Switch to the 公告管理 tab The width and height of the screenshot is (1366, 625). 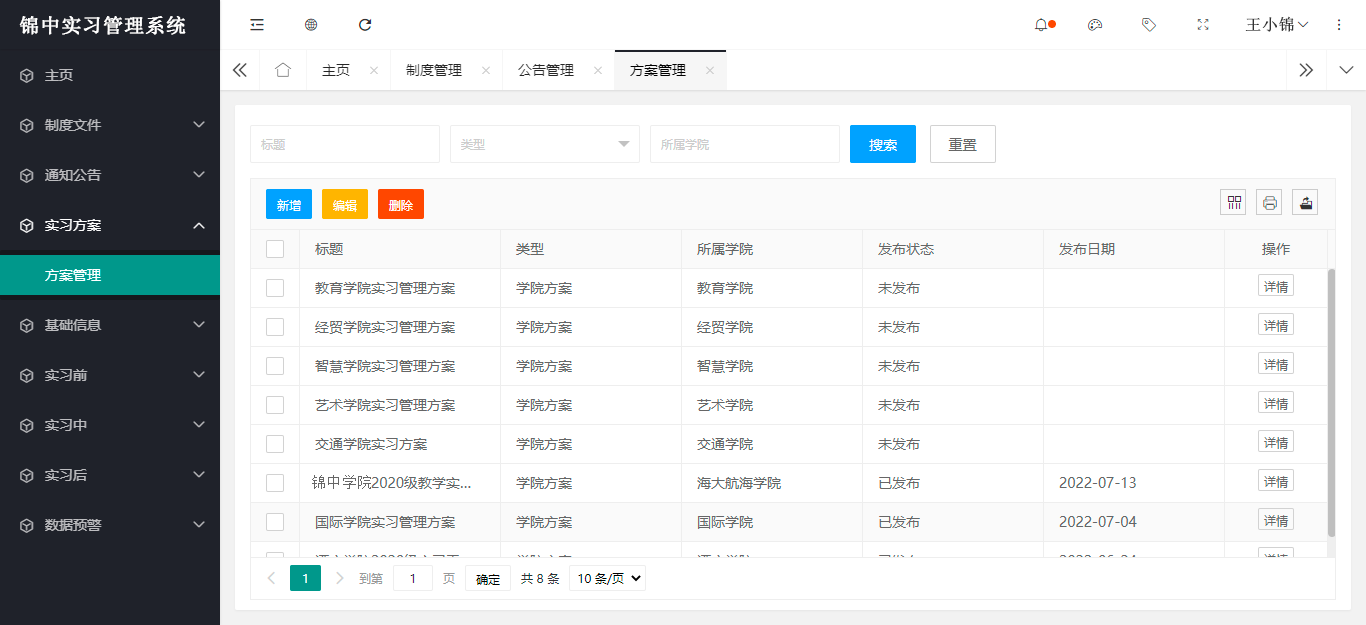(546, 71)
